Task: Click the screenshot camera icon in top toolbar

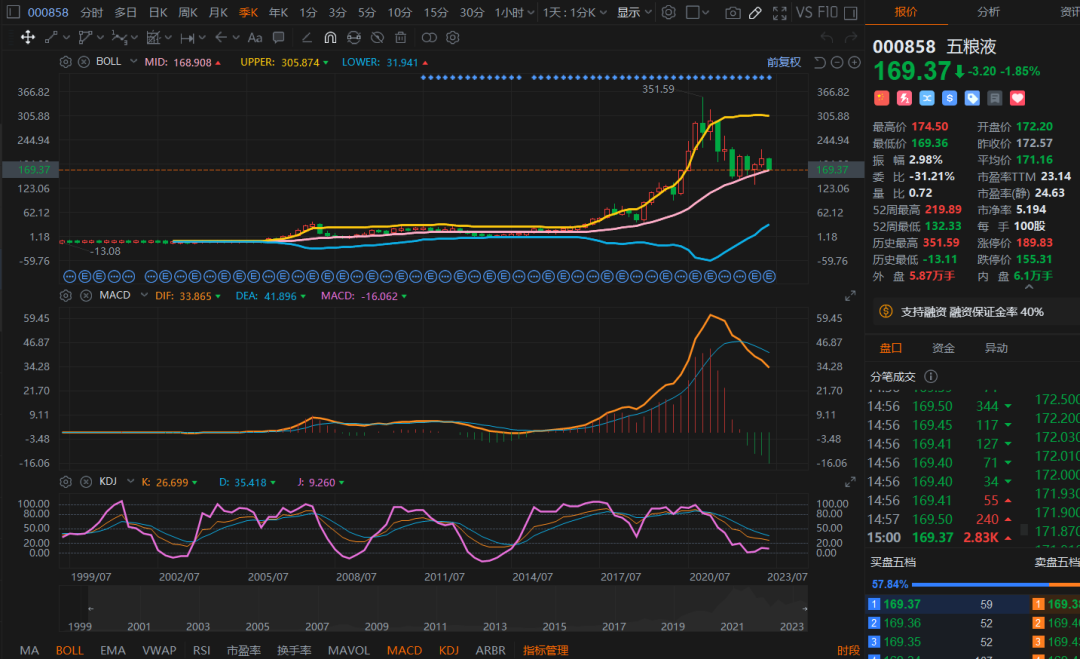Action: (x=733, y=13)
